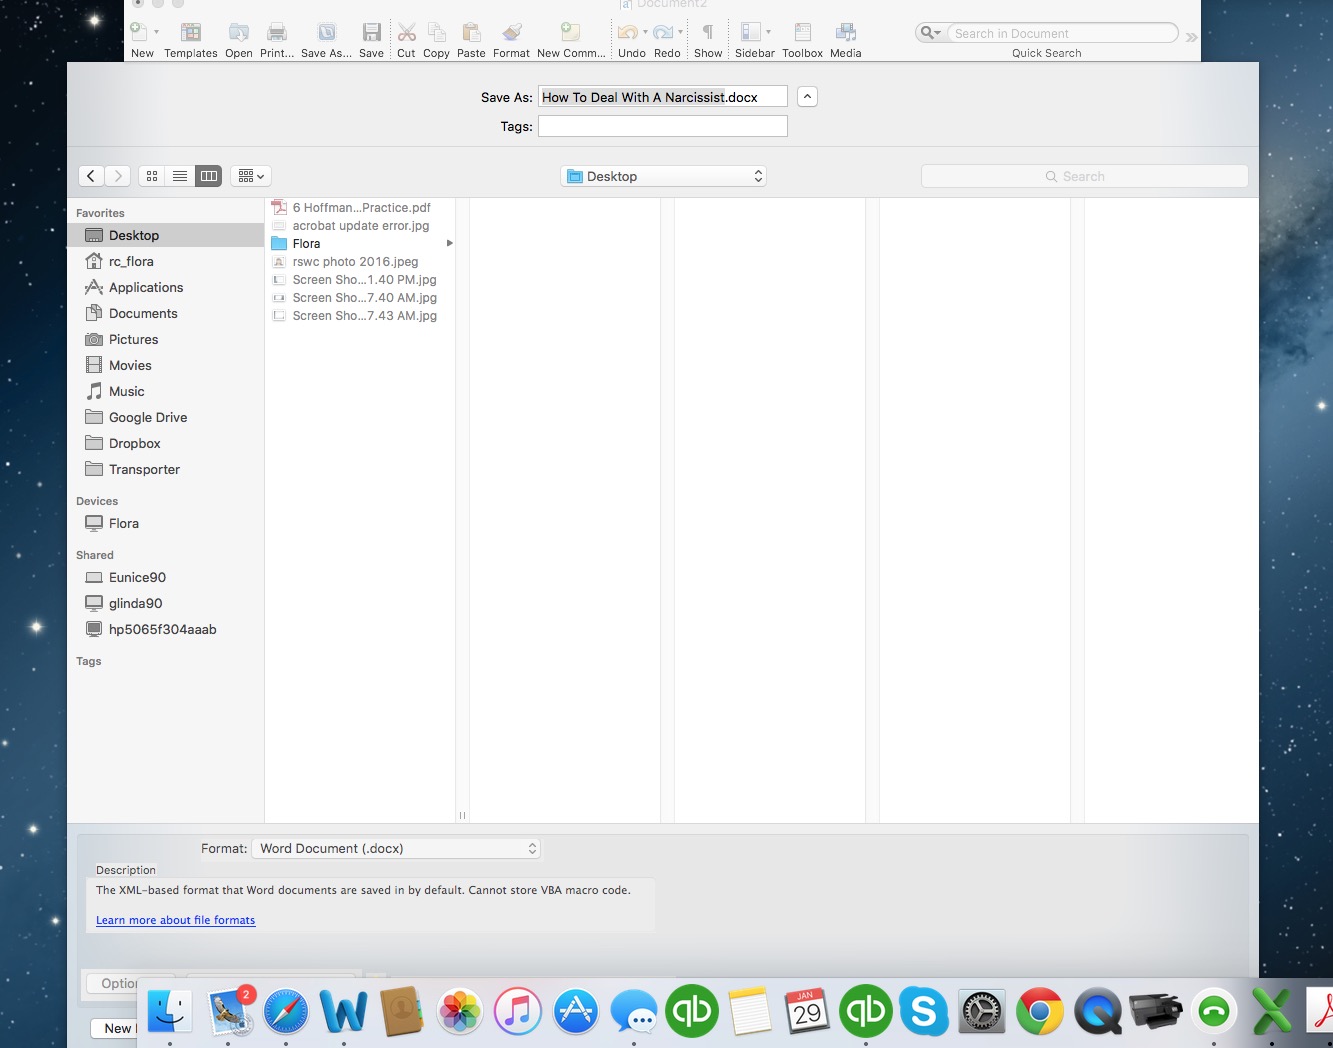Open Finder from the Dock
1333x1048 pixels.
[170, 1011]
